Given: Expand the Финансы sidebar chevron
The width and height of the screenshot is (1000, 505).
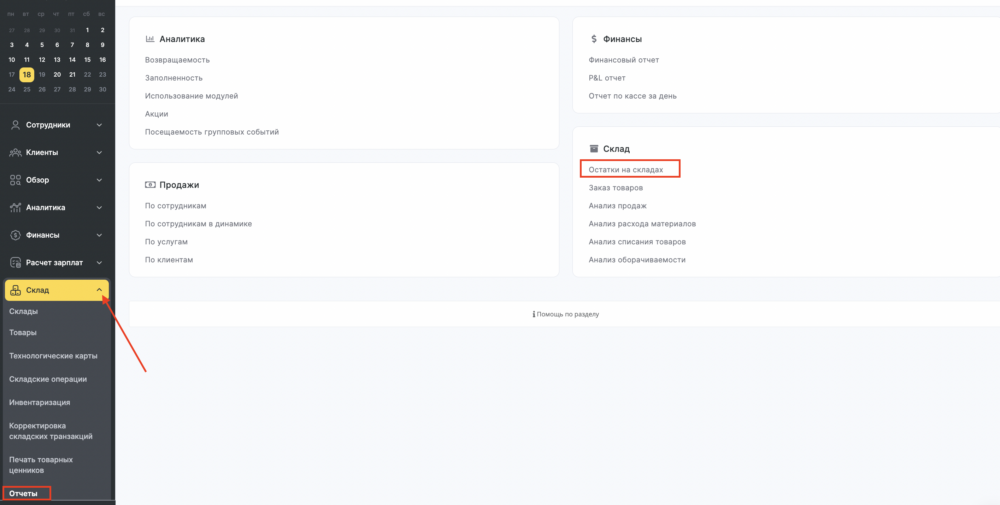Looking at the screenshot, I should point(99,235).
